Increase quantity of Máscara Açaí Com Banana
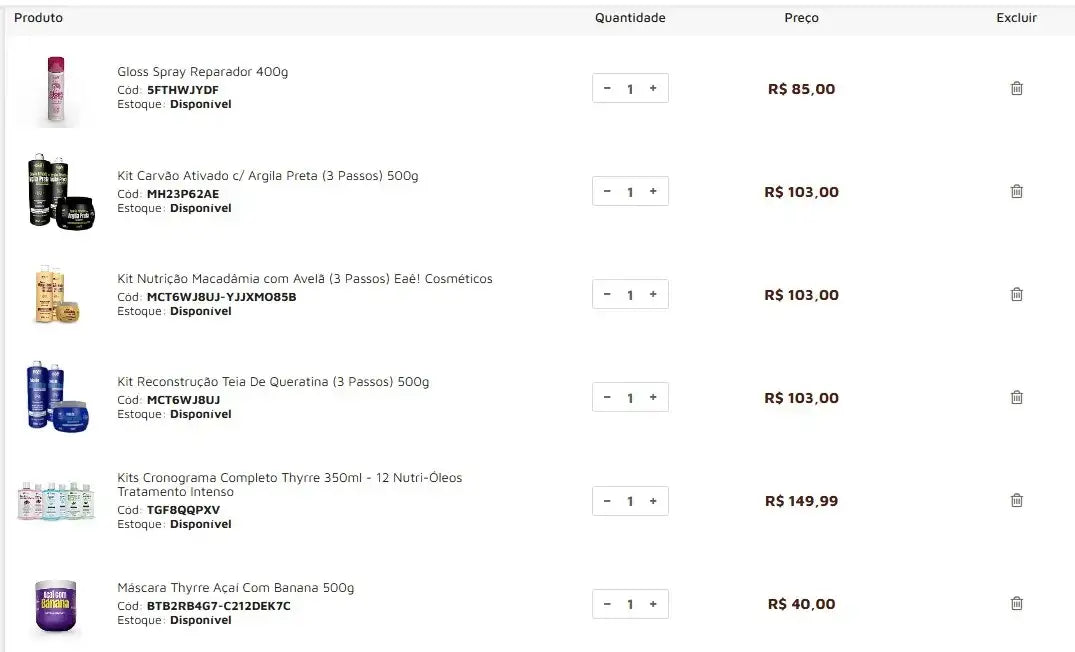This screenshot has width=1075, height=652. point(653,604)
